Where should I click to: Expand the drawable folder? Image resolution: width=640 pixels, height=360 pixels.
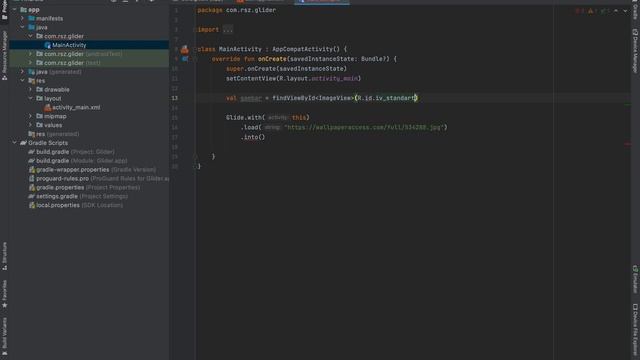point(31,89)
